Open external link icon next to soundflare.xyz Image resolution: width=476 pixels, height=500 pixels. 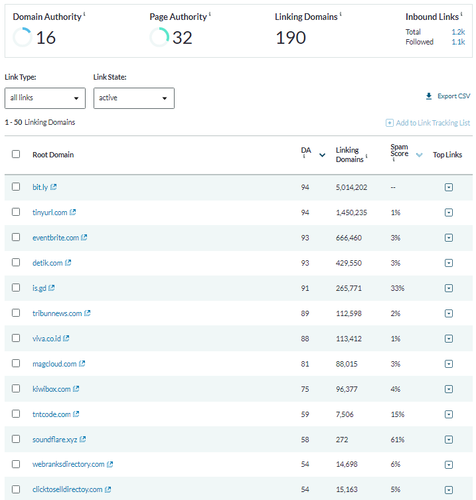click(83, 439)
